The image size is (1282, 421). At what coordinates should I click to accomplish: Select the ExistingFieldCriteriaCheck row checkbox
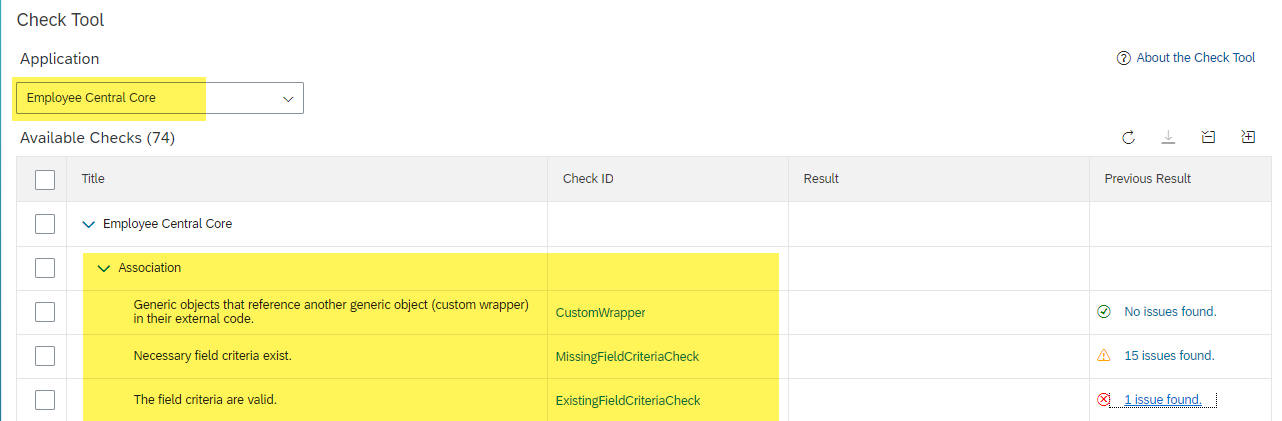45,400
